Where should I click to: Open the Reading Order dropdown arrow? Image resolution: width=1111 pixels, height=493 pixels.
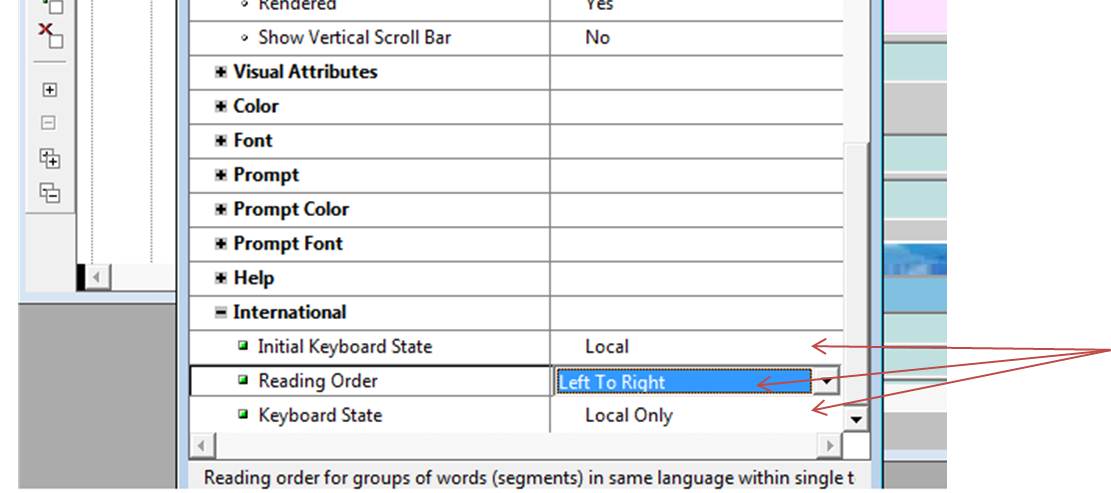point(825,381)
